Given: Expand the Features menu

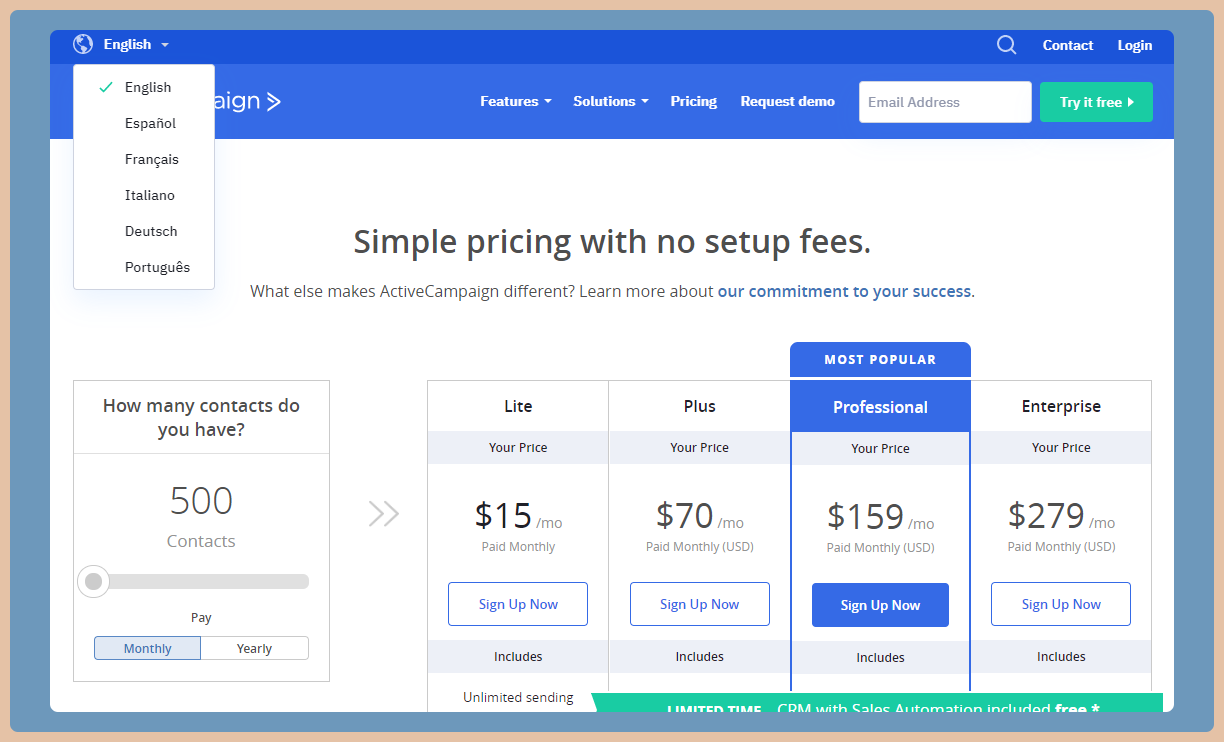Looking at the screenshot, I should pyautogui.click(x=515, y=101).
